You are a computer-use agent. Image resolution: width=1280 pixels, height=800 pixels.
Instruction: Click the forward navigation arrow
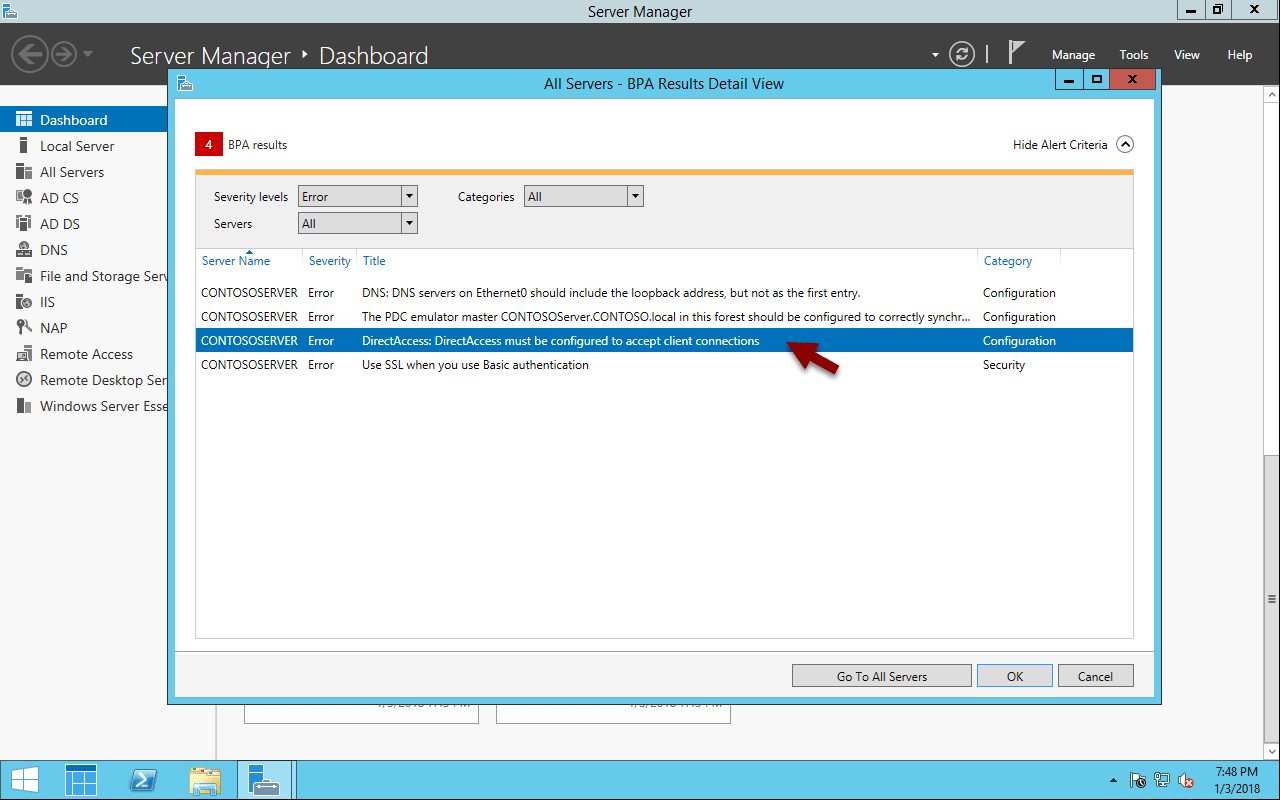pyautogui.click(x=64, y=53)
